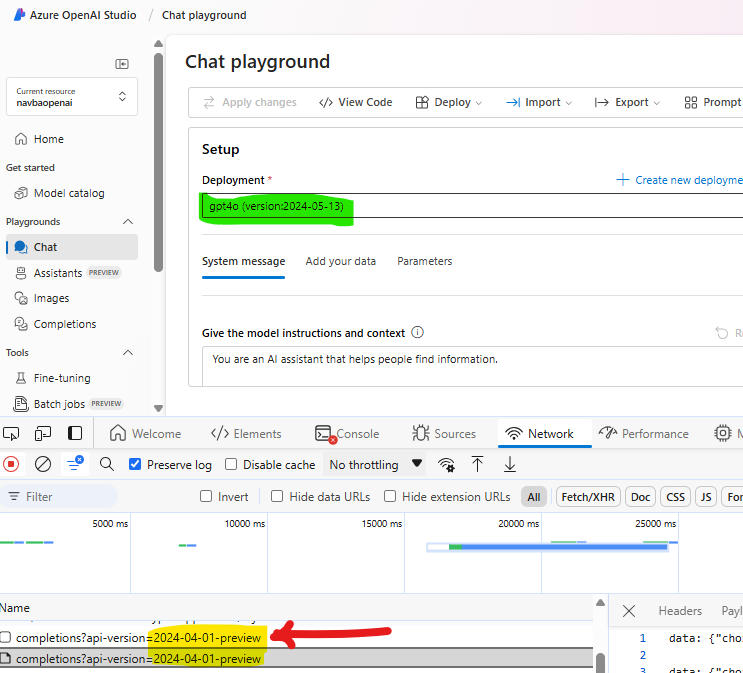Open the DevTools Elements tab
743x673 pixels.
pos(246,434)
